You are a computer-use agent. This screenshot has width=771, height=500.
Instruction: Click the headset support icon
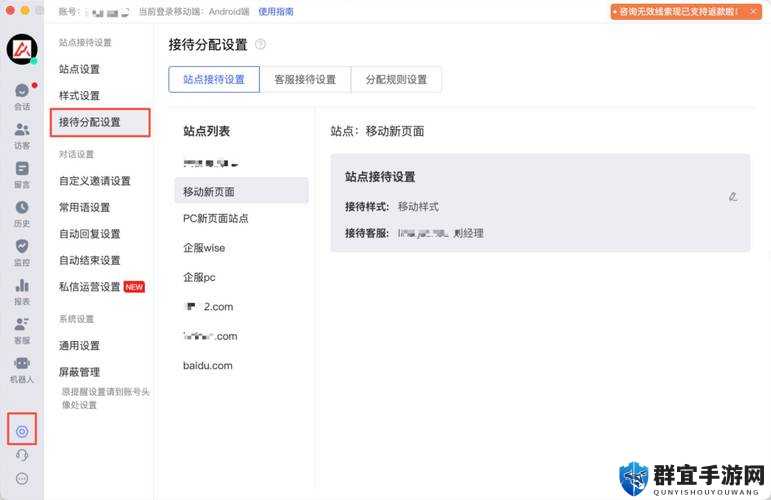pos(22,455)
